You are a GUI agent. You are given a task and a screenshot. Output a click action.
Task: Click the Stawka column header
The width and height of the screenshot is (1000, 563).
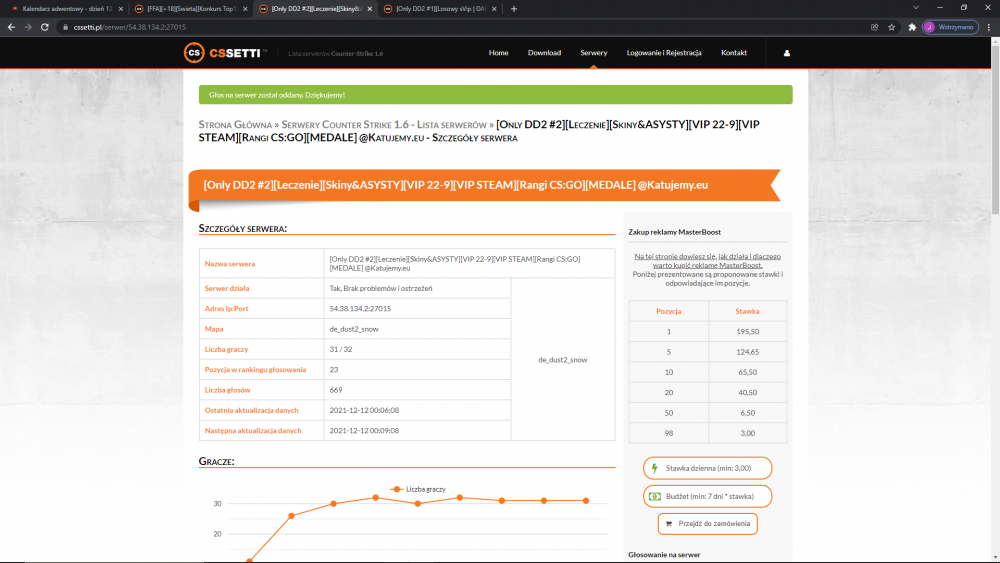[747, 311]
